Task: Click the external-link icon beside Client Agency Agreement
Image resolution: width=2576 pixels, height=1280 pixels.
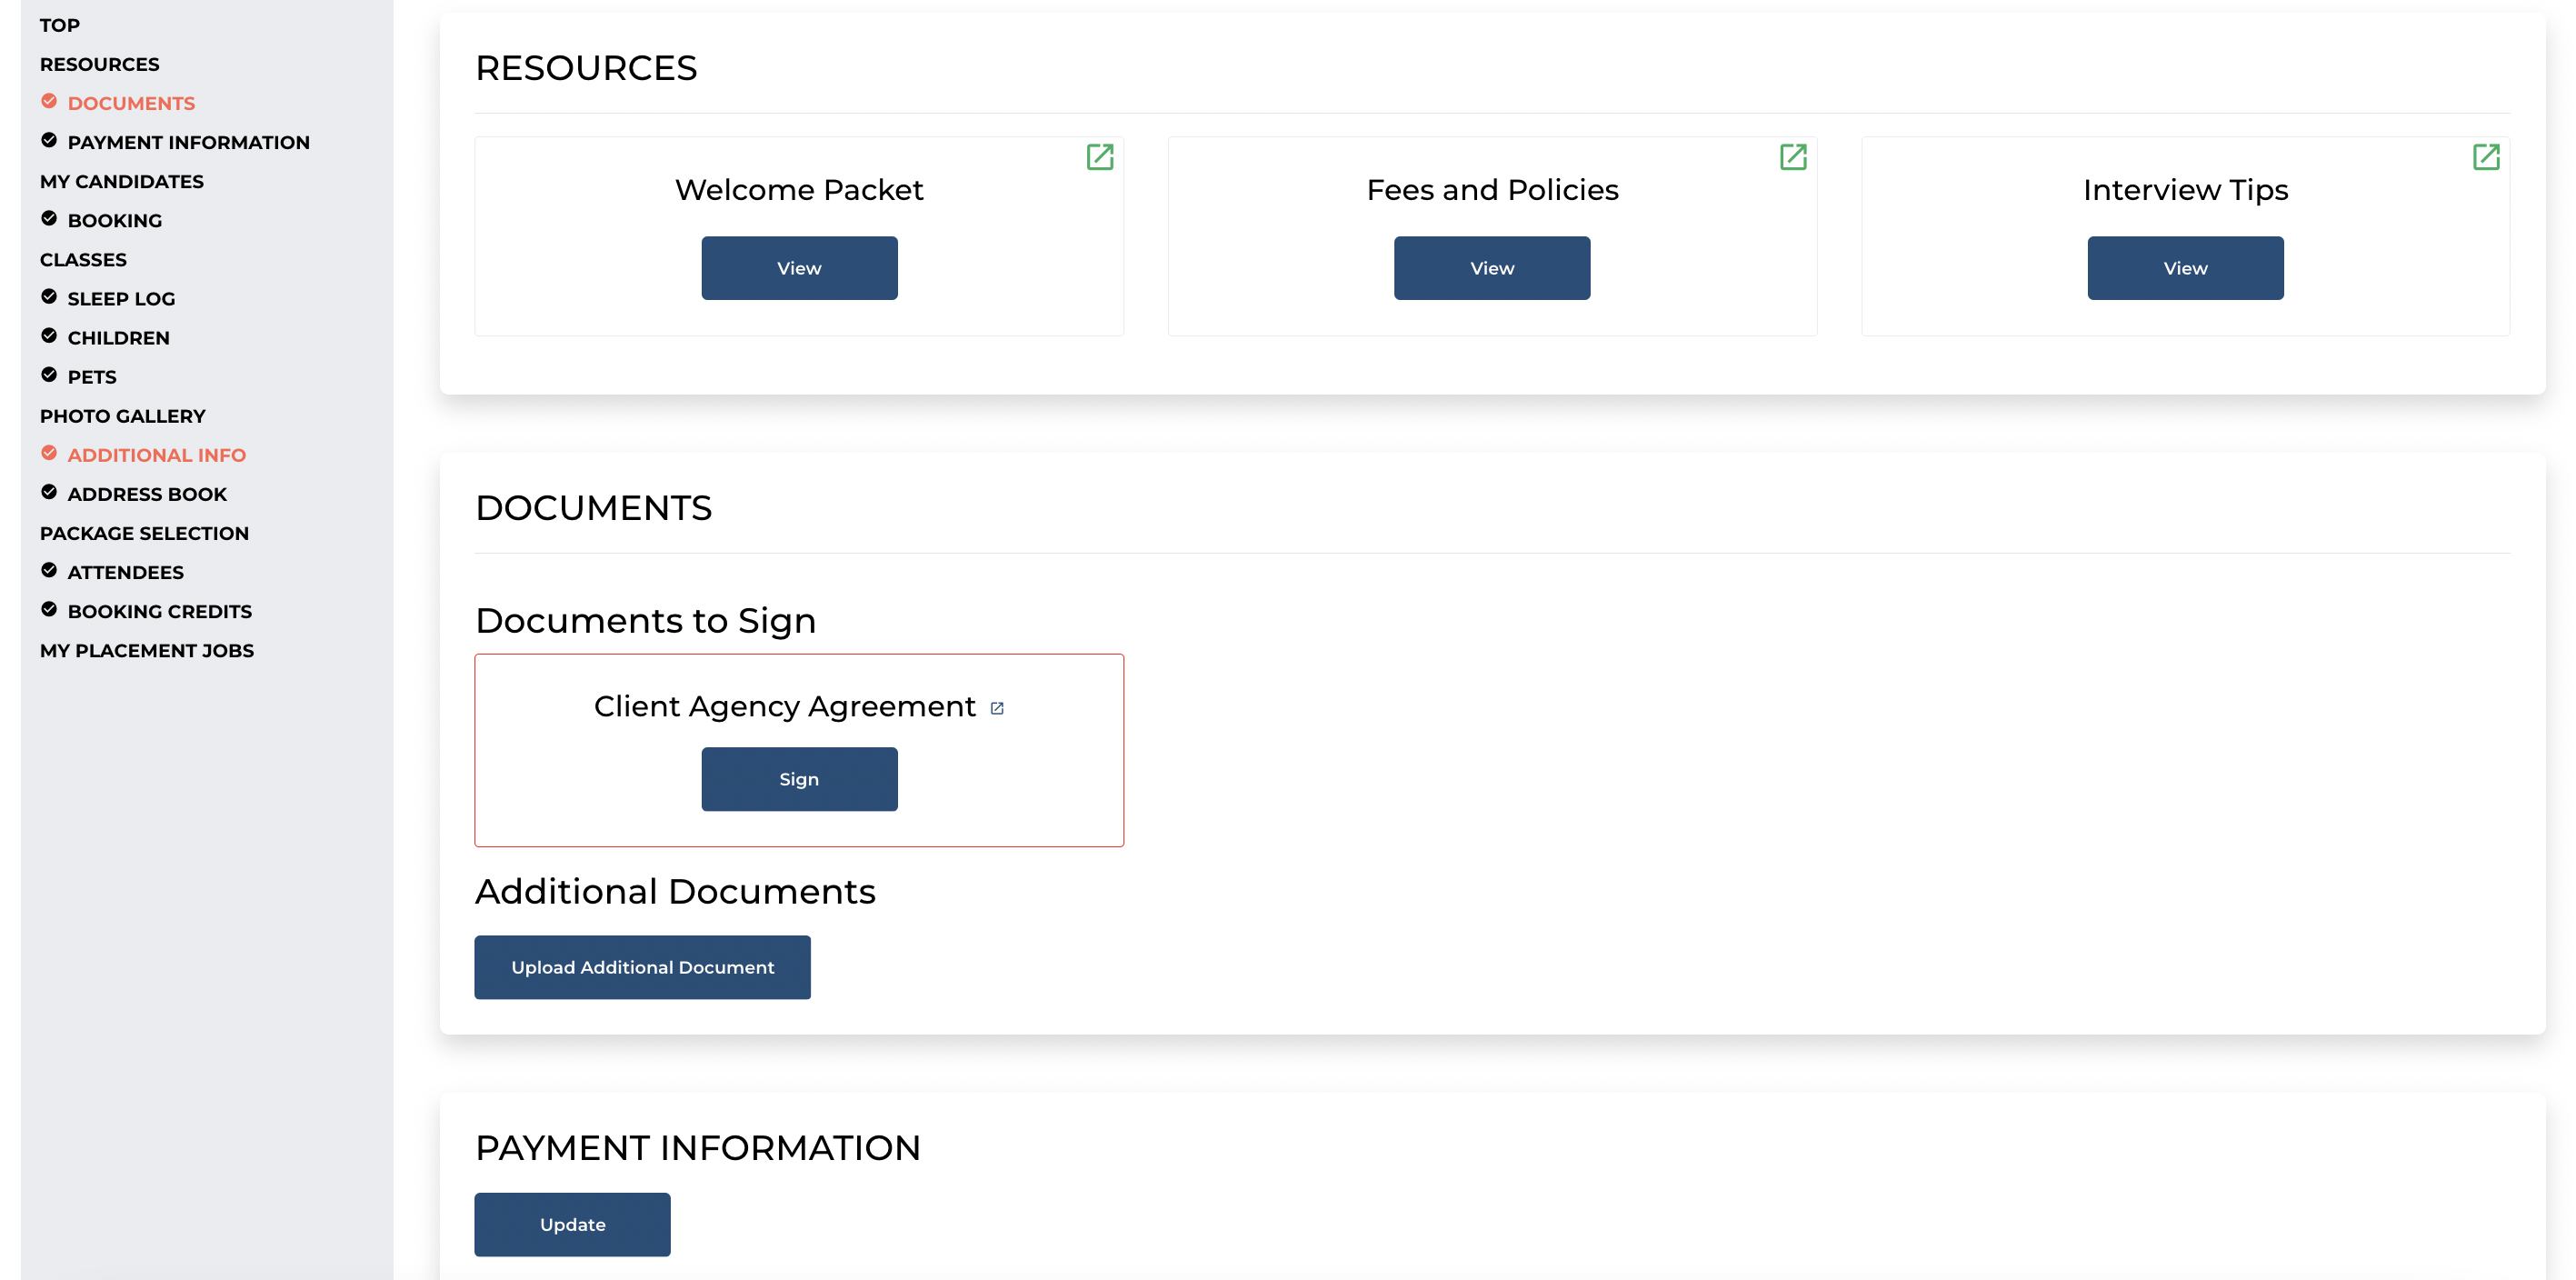Action: click(997, 707)
